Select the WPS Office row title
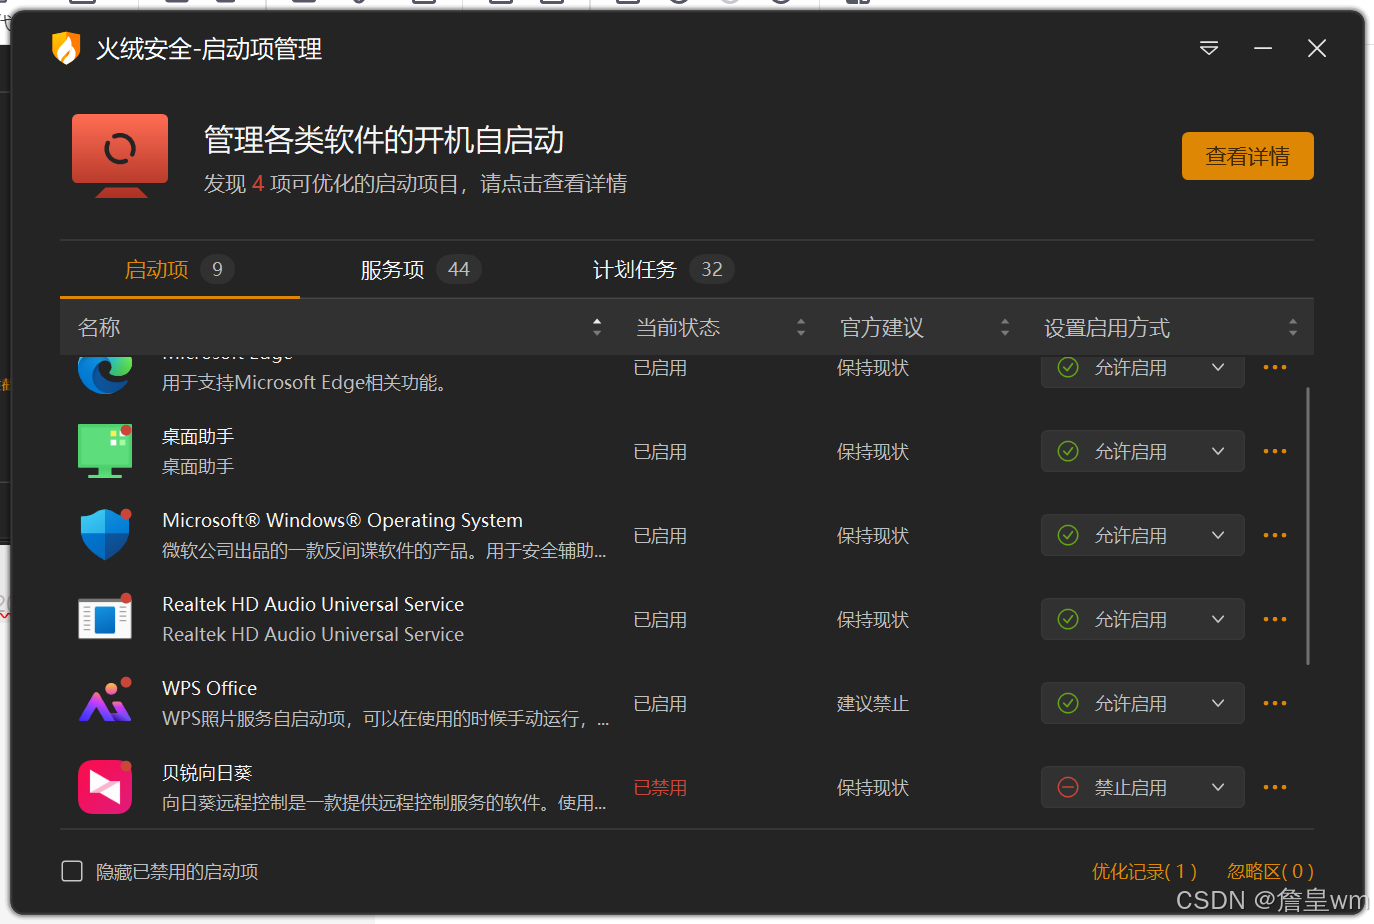Image resolution: width=1374 pixels, height=924 pixels. tap(210, 688)
